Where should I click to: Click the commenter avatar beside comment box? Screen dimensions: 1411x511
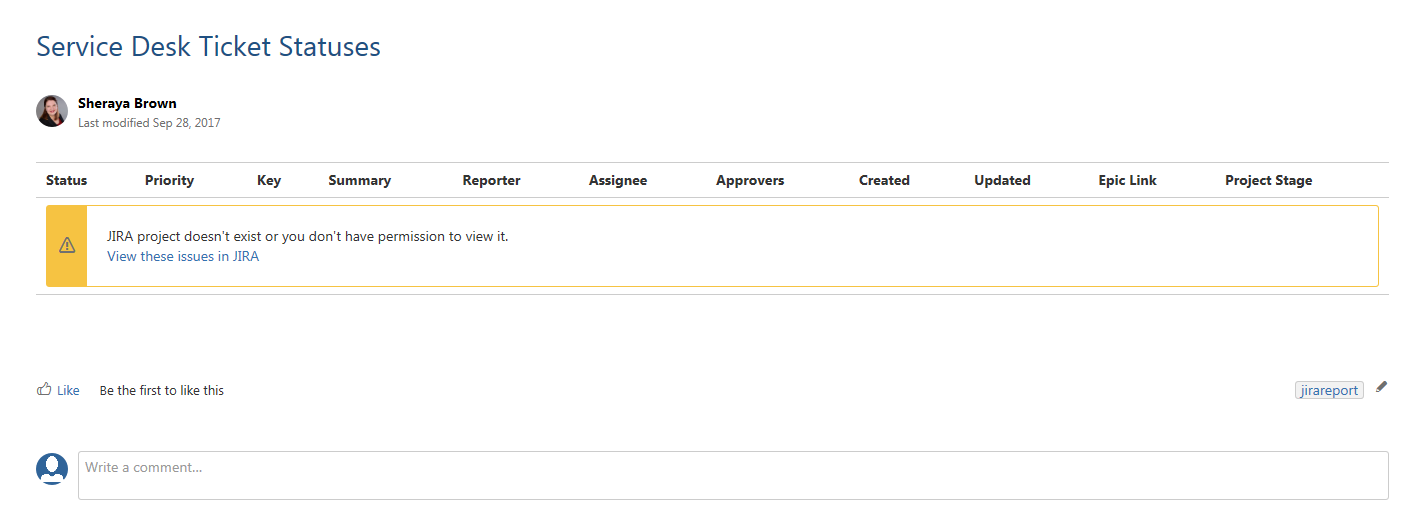pyautogui.click(x=52, y=468)
